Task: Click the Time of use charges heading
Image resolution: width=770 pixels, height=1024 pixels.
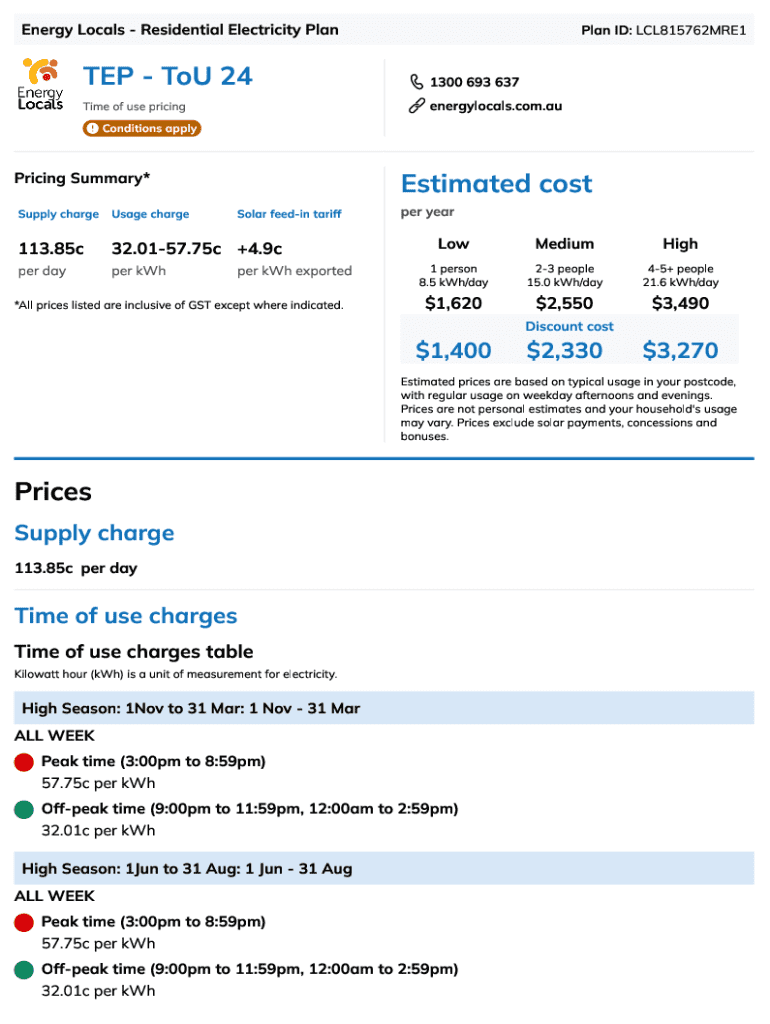Action: pos(126,616)
